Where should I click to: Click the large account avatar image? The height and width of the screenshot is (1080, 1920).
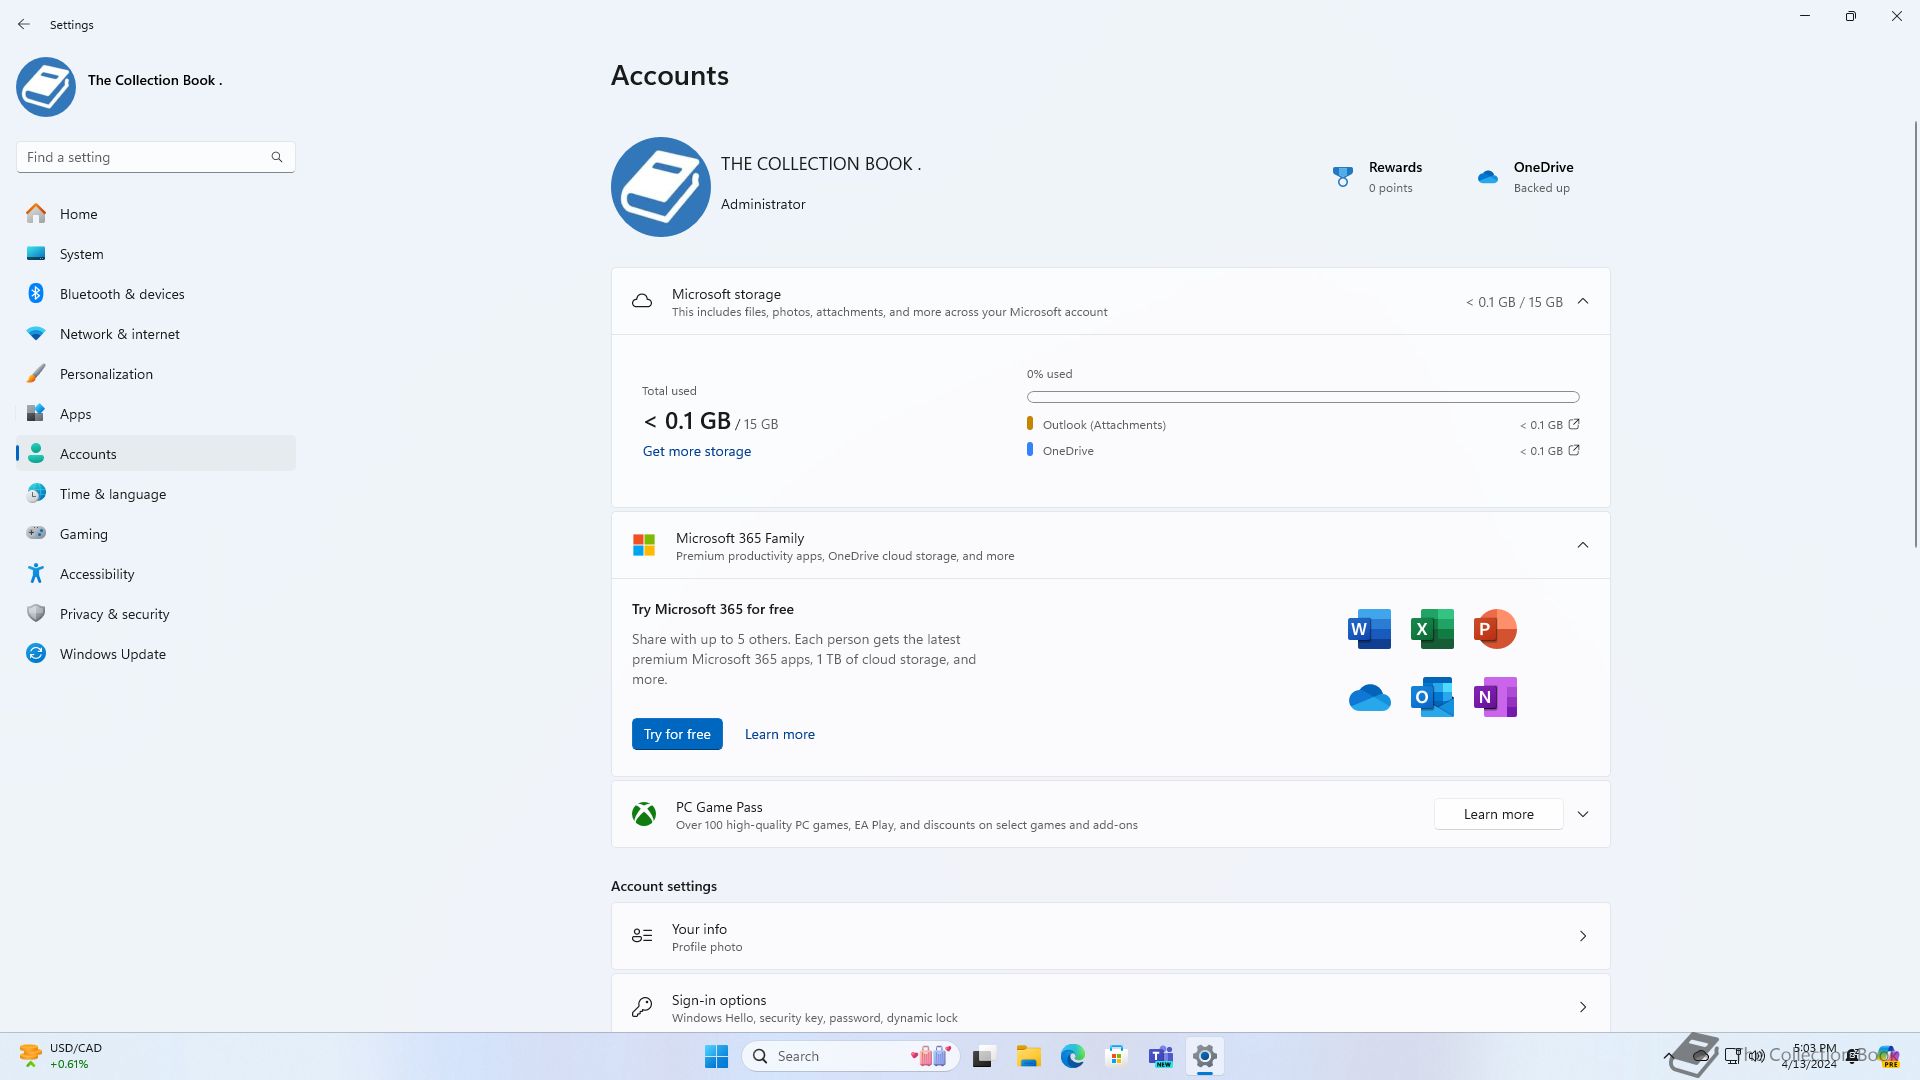pyautogui.click(x=661, y=187)
